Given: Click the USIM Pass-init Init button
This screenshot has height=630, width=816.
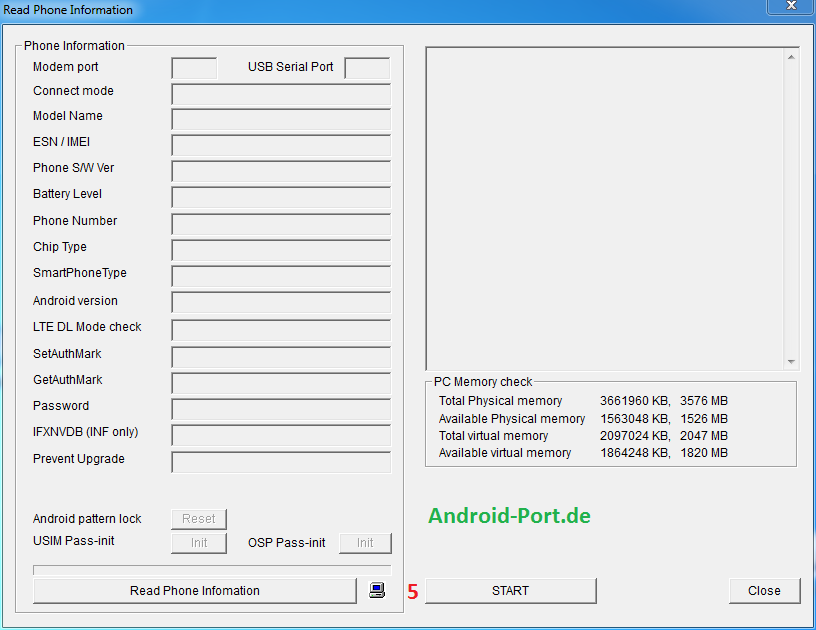Looking at the screenshot, I should tap(199, 543).
